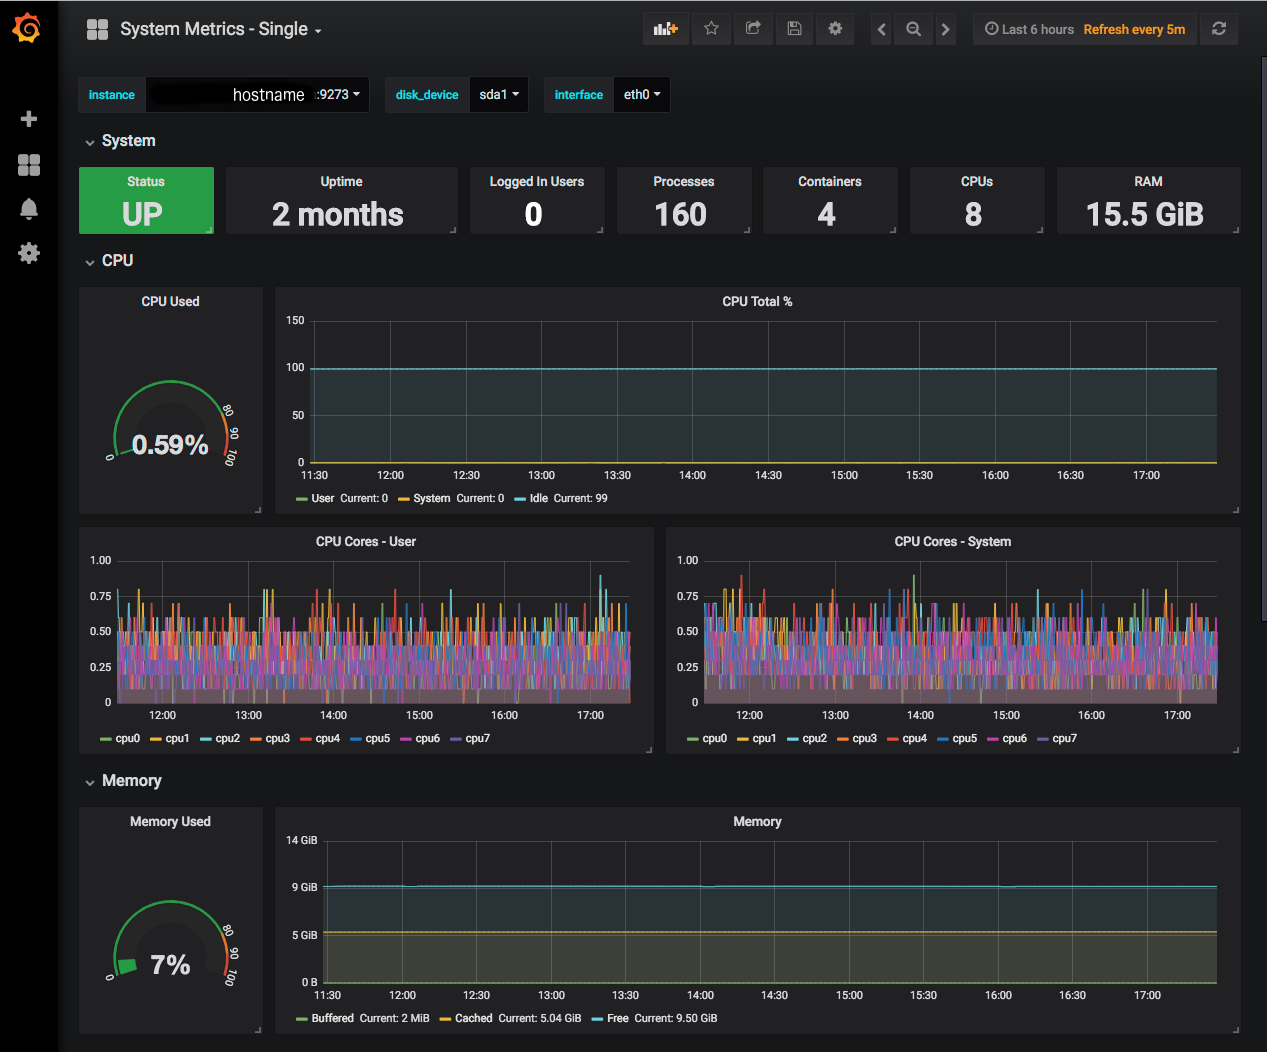The image size is (1267, 1052).
Task: Shift time range back with left arrow
Action: [x=881, y=29]
